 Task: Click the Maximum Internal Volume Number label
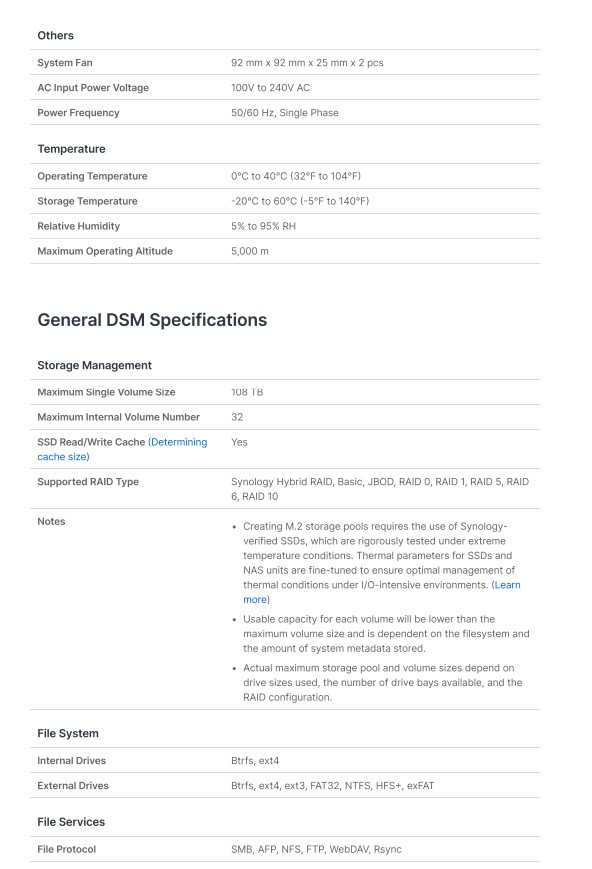[119, 417]
